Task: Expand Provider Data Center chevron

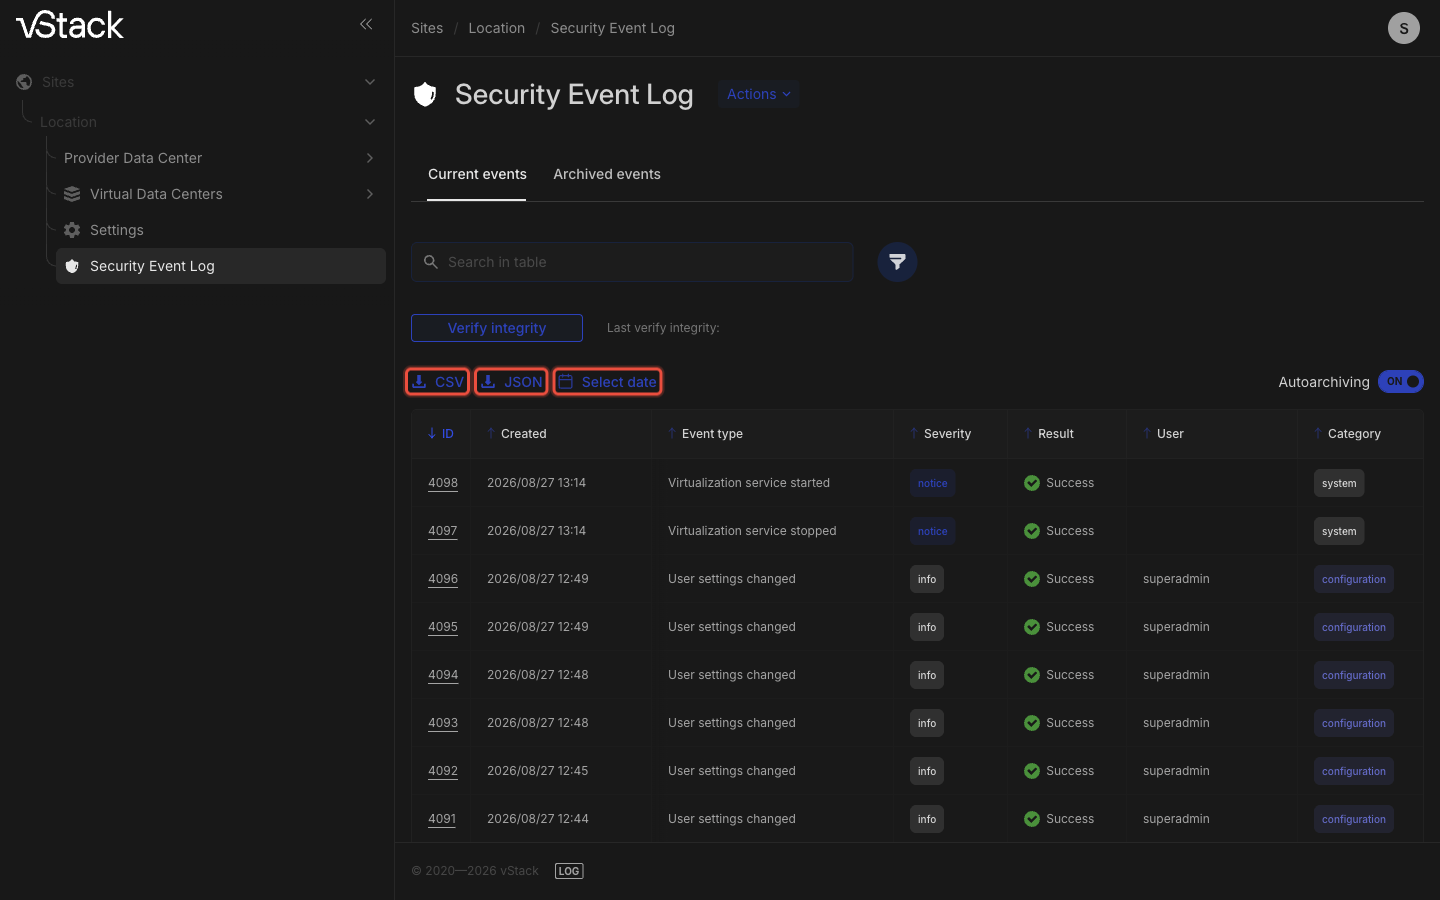Action: click(x=370, y=158)
